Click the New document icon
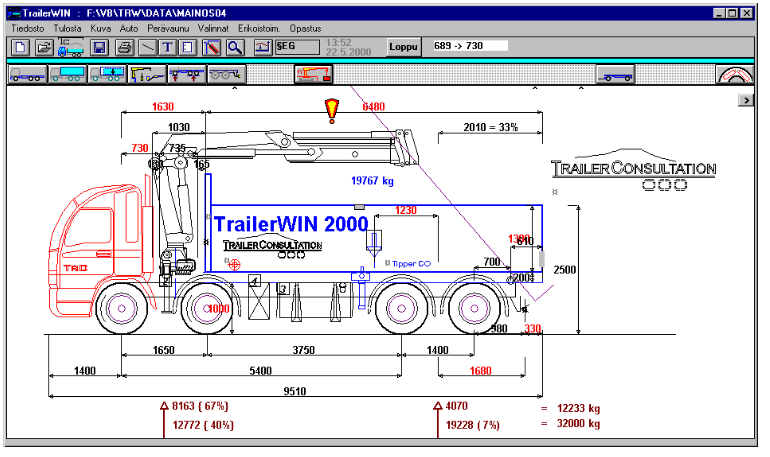Viewport: 770px width, 457px height. (x=20, y=47)
